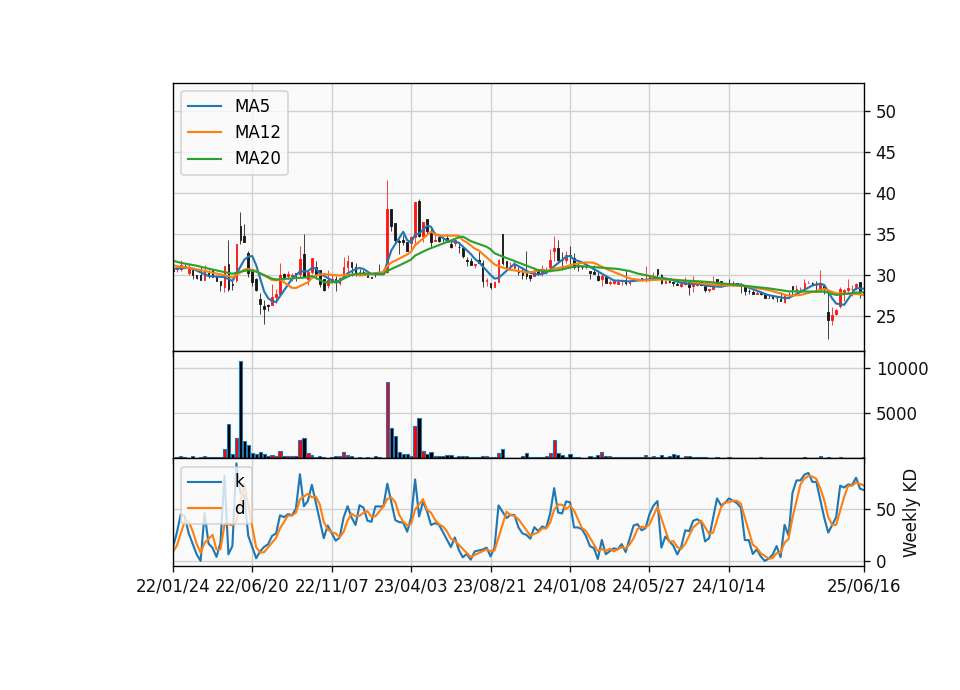Screen dimensions: 960x690
Task: Click the 22/11/07 date tick label
Action: [x=332, y=586]
